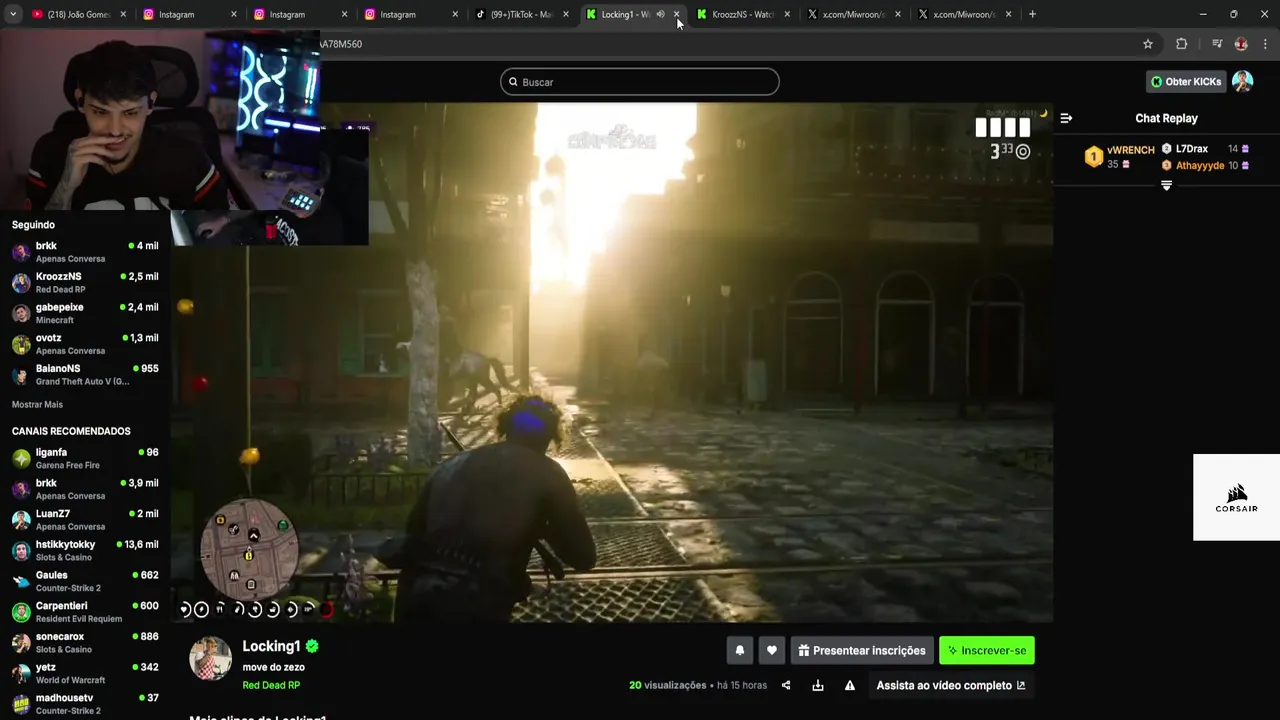Open the Red Dead RP category link
The width and height of the screenshot is (1280, 720).
tap(271, 686)
